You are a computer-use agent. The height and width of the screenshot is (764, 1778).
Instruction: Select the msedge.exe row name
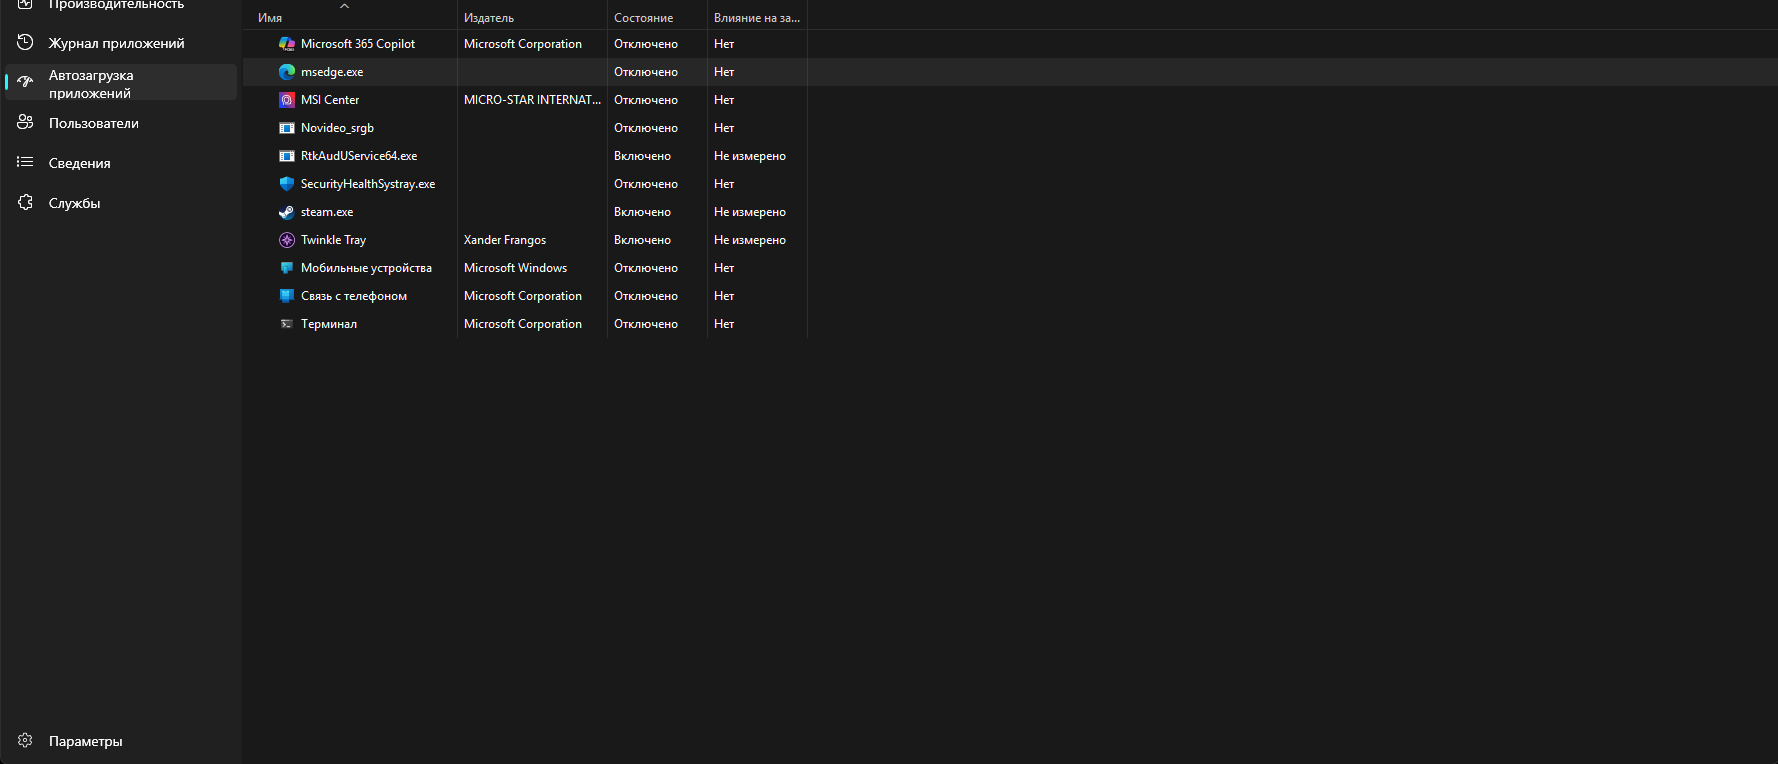tap(332, 72)
